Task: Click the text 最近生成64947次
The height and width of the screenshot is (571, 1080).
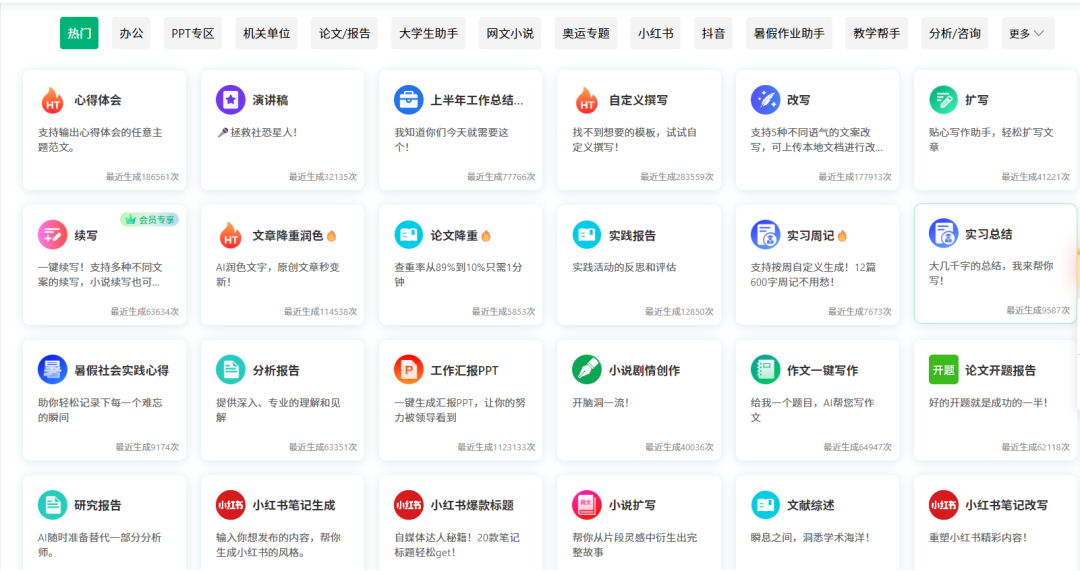Action: click(858, 447)
